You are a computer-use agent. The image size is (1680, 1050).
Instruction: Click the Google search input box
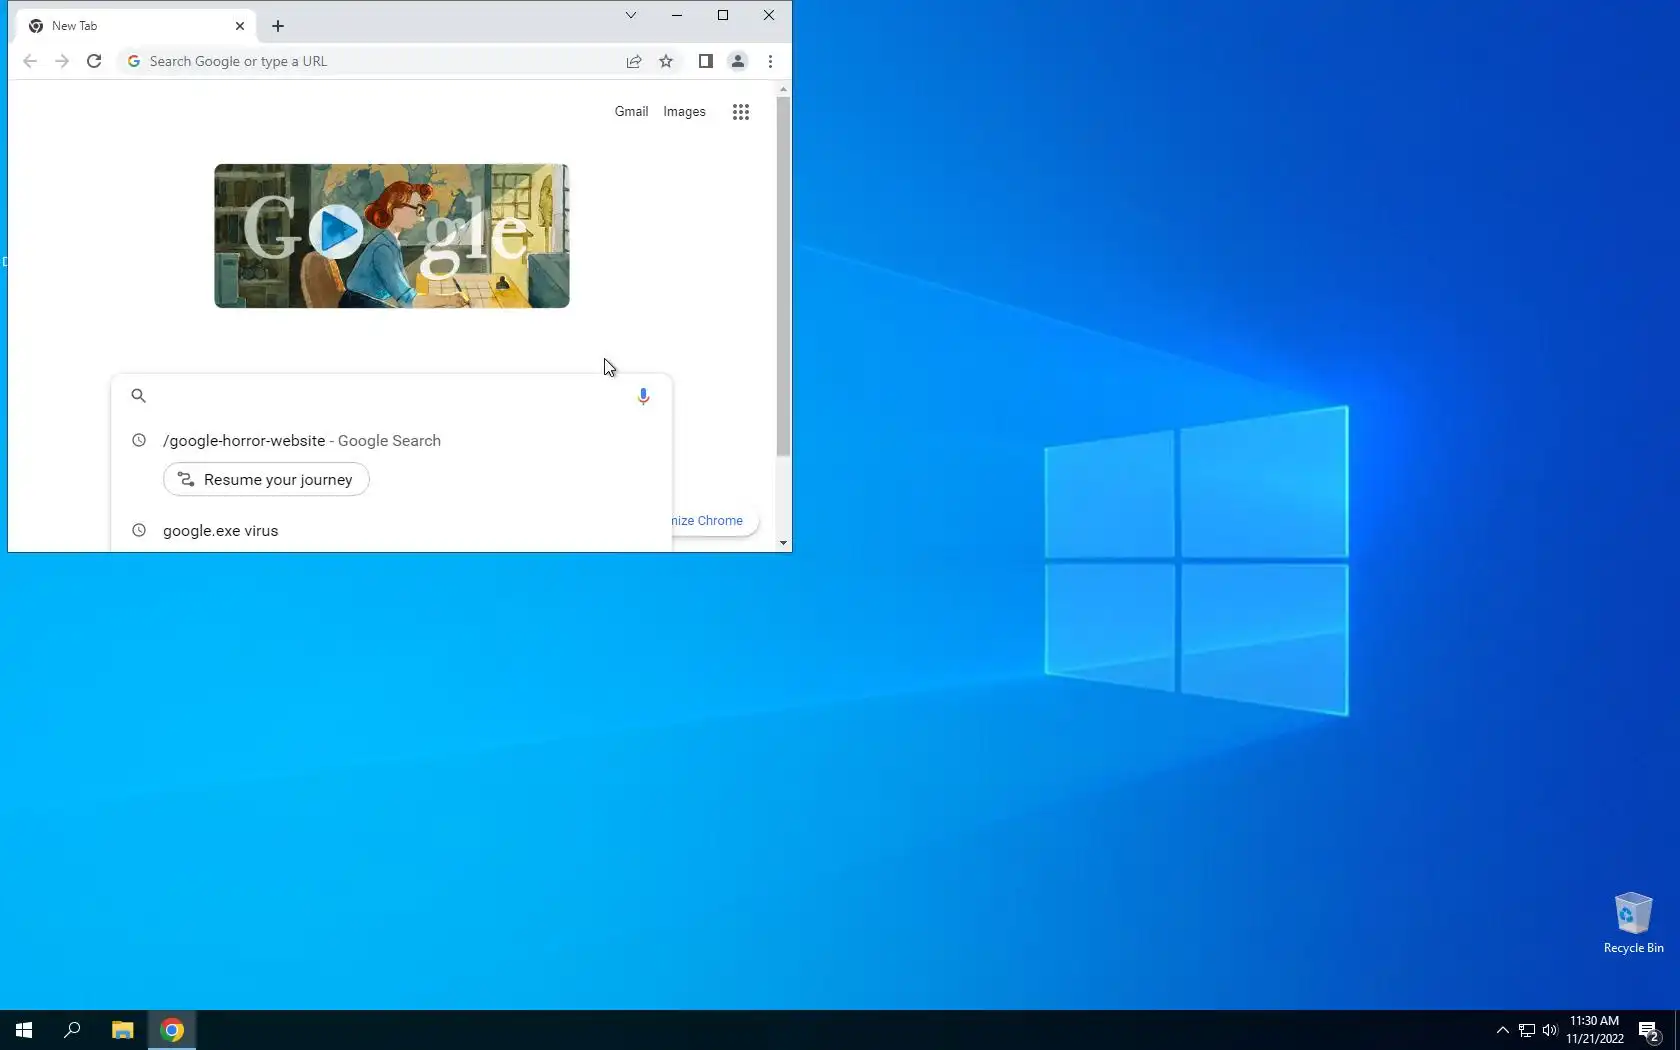point(392,396)
